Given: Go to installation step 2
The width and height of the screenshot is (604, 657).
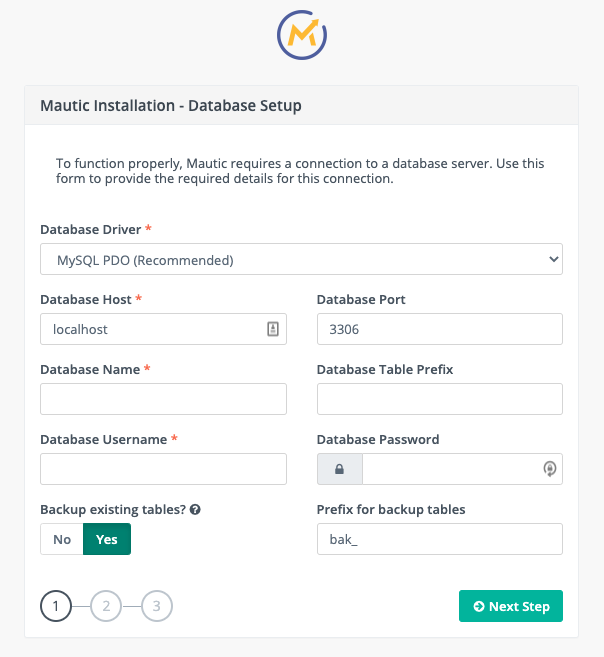Looking at the screenshot, I should pos(106,606).
